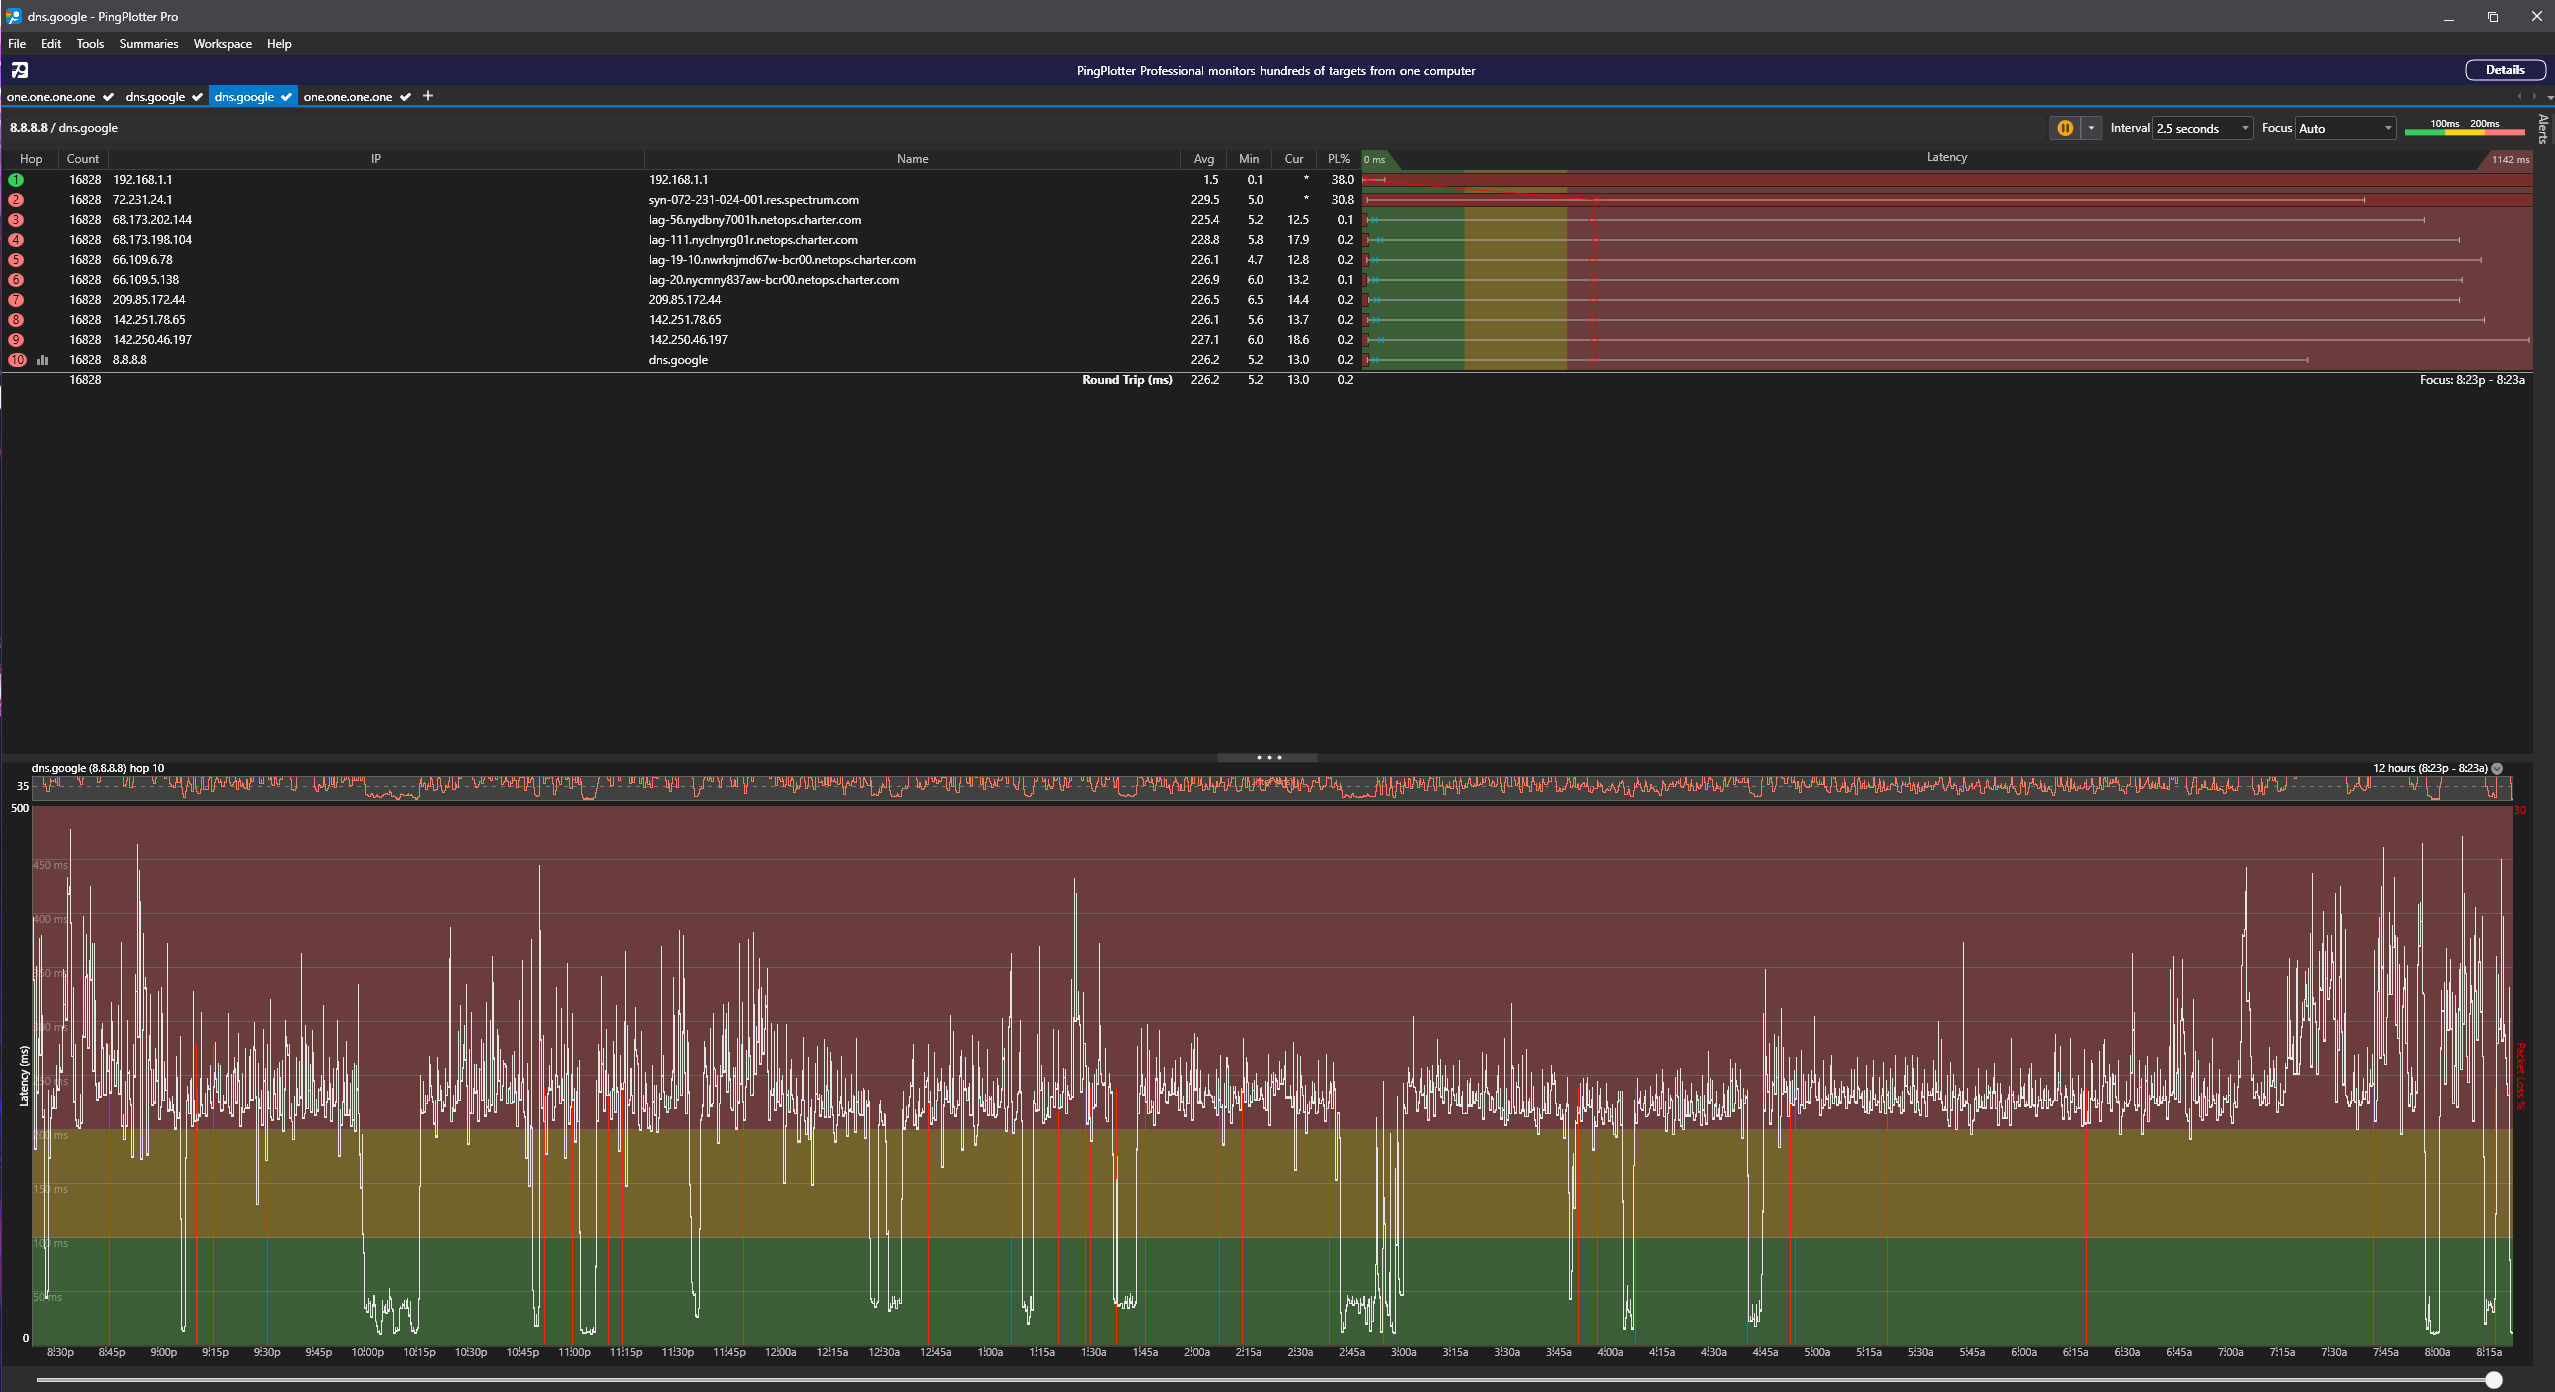The width and height of the screenshot is (2555, 1392).
Task: Toggle the checkmark on the first one.one.one.one tab
Action: [108, 97]
